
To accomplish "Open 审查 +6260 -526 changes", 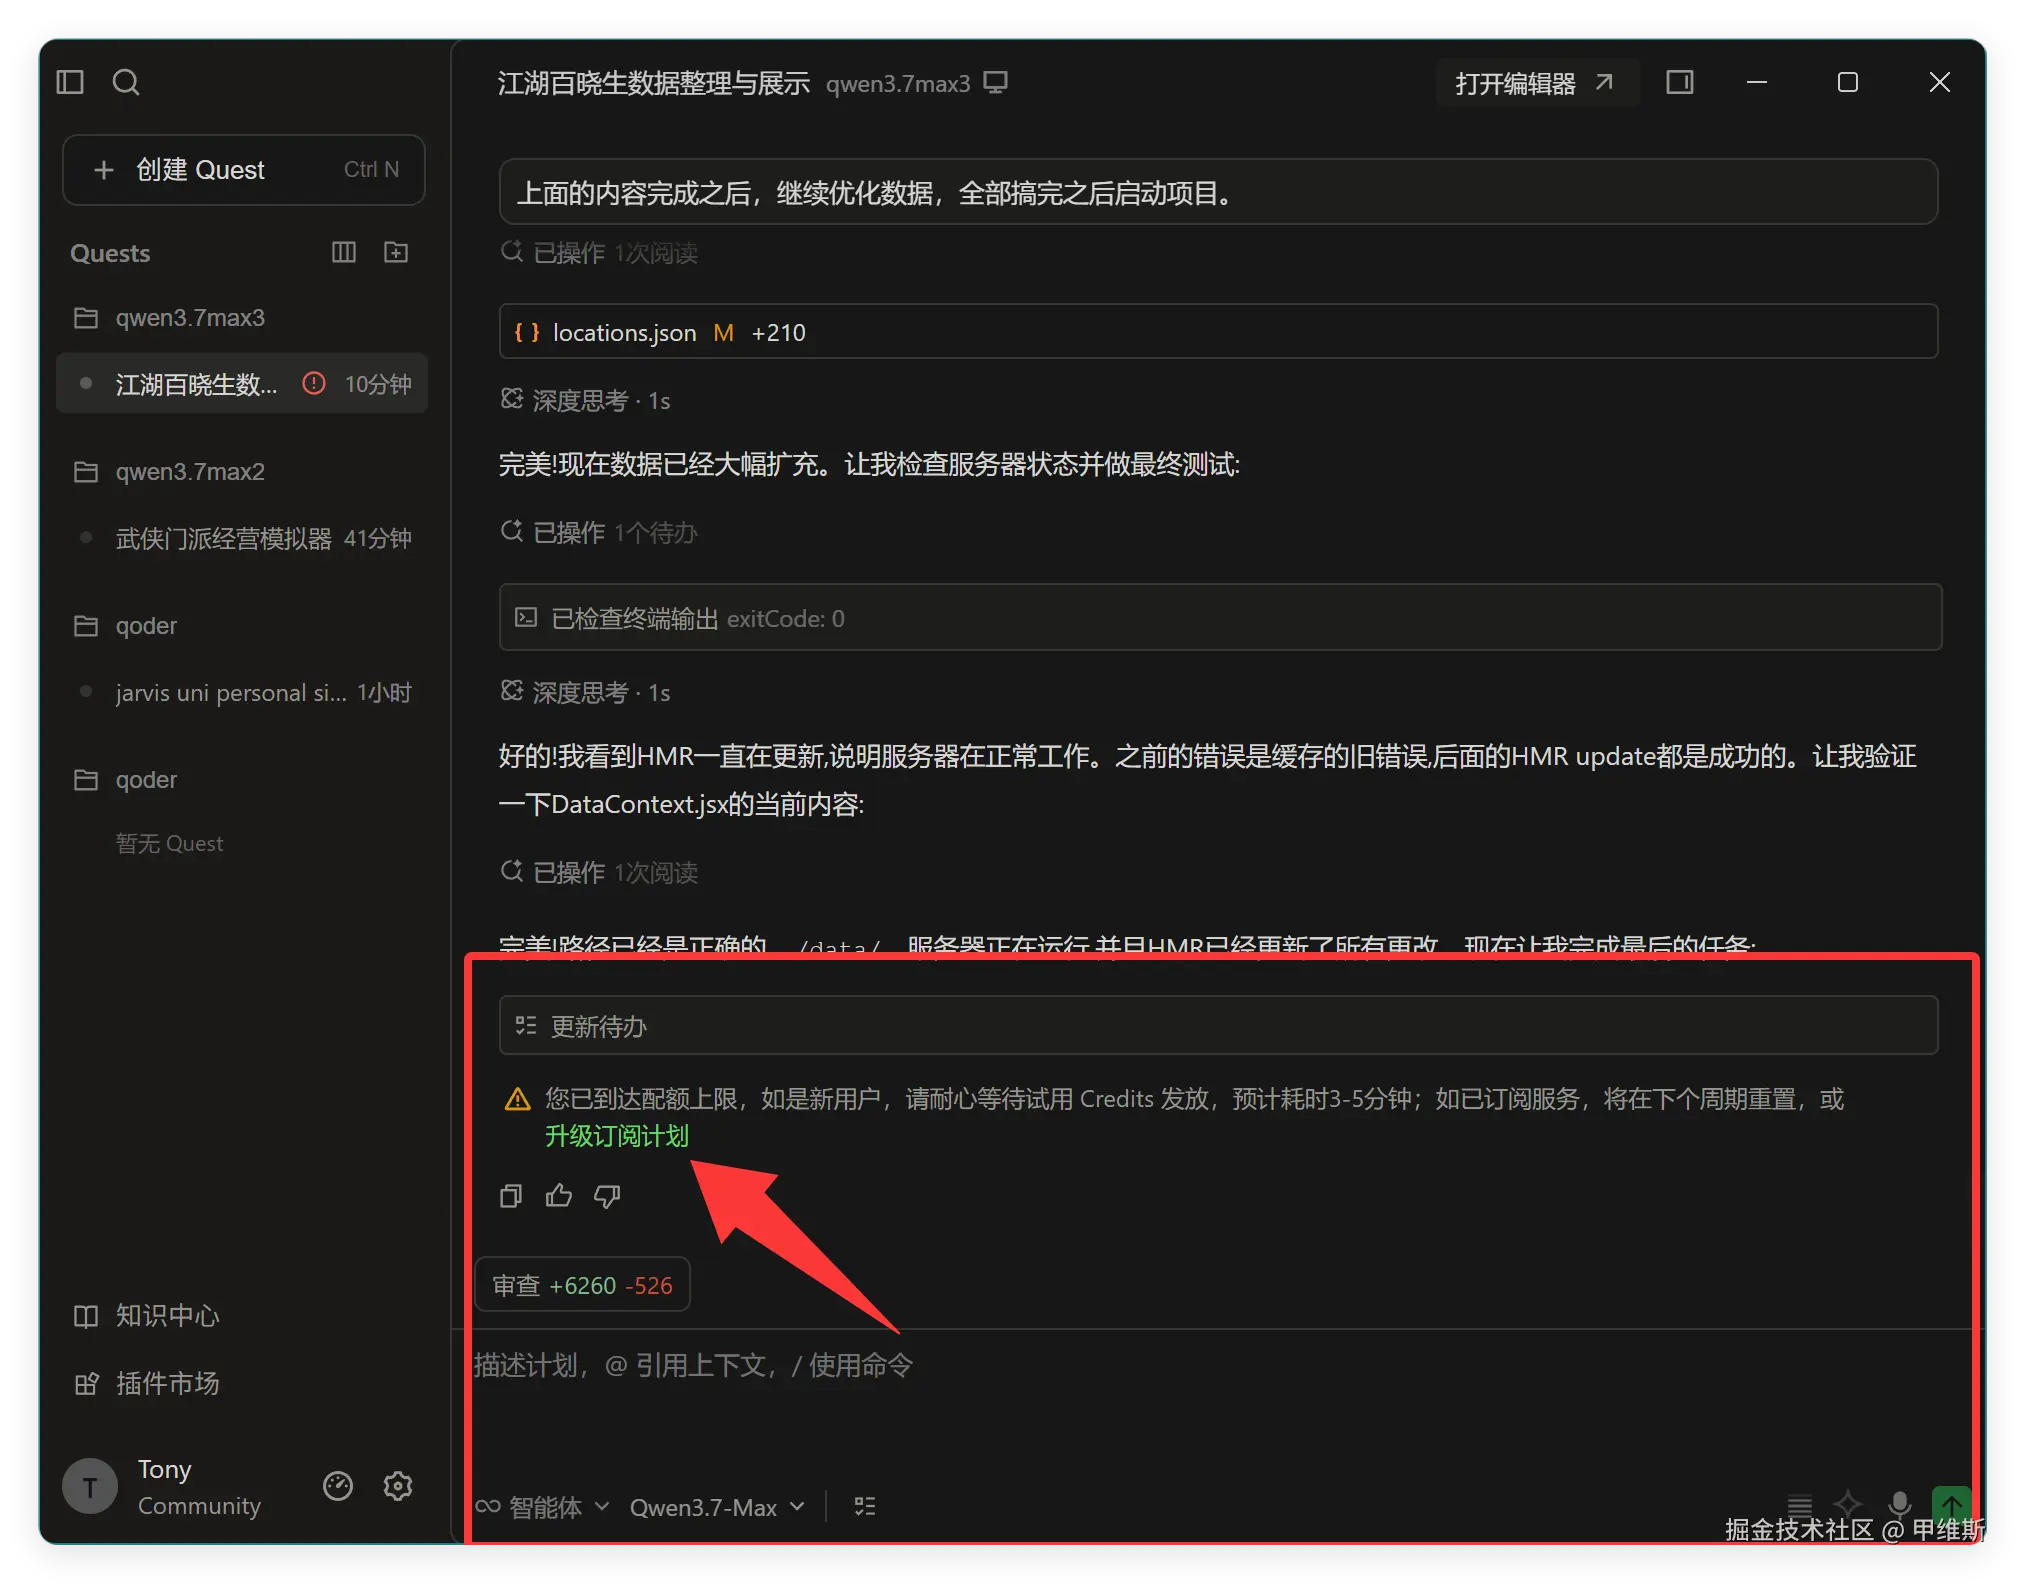I will click(583, 1285).
